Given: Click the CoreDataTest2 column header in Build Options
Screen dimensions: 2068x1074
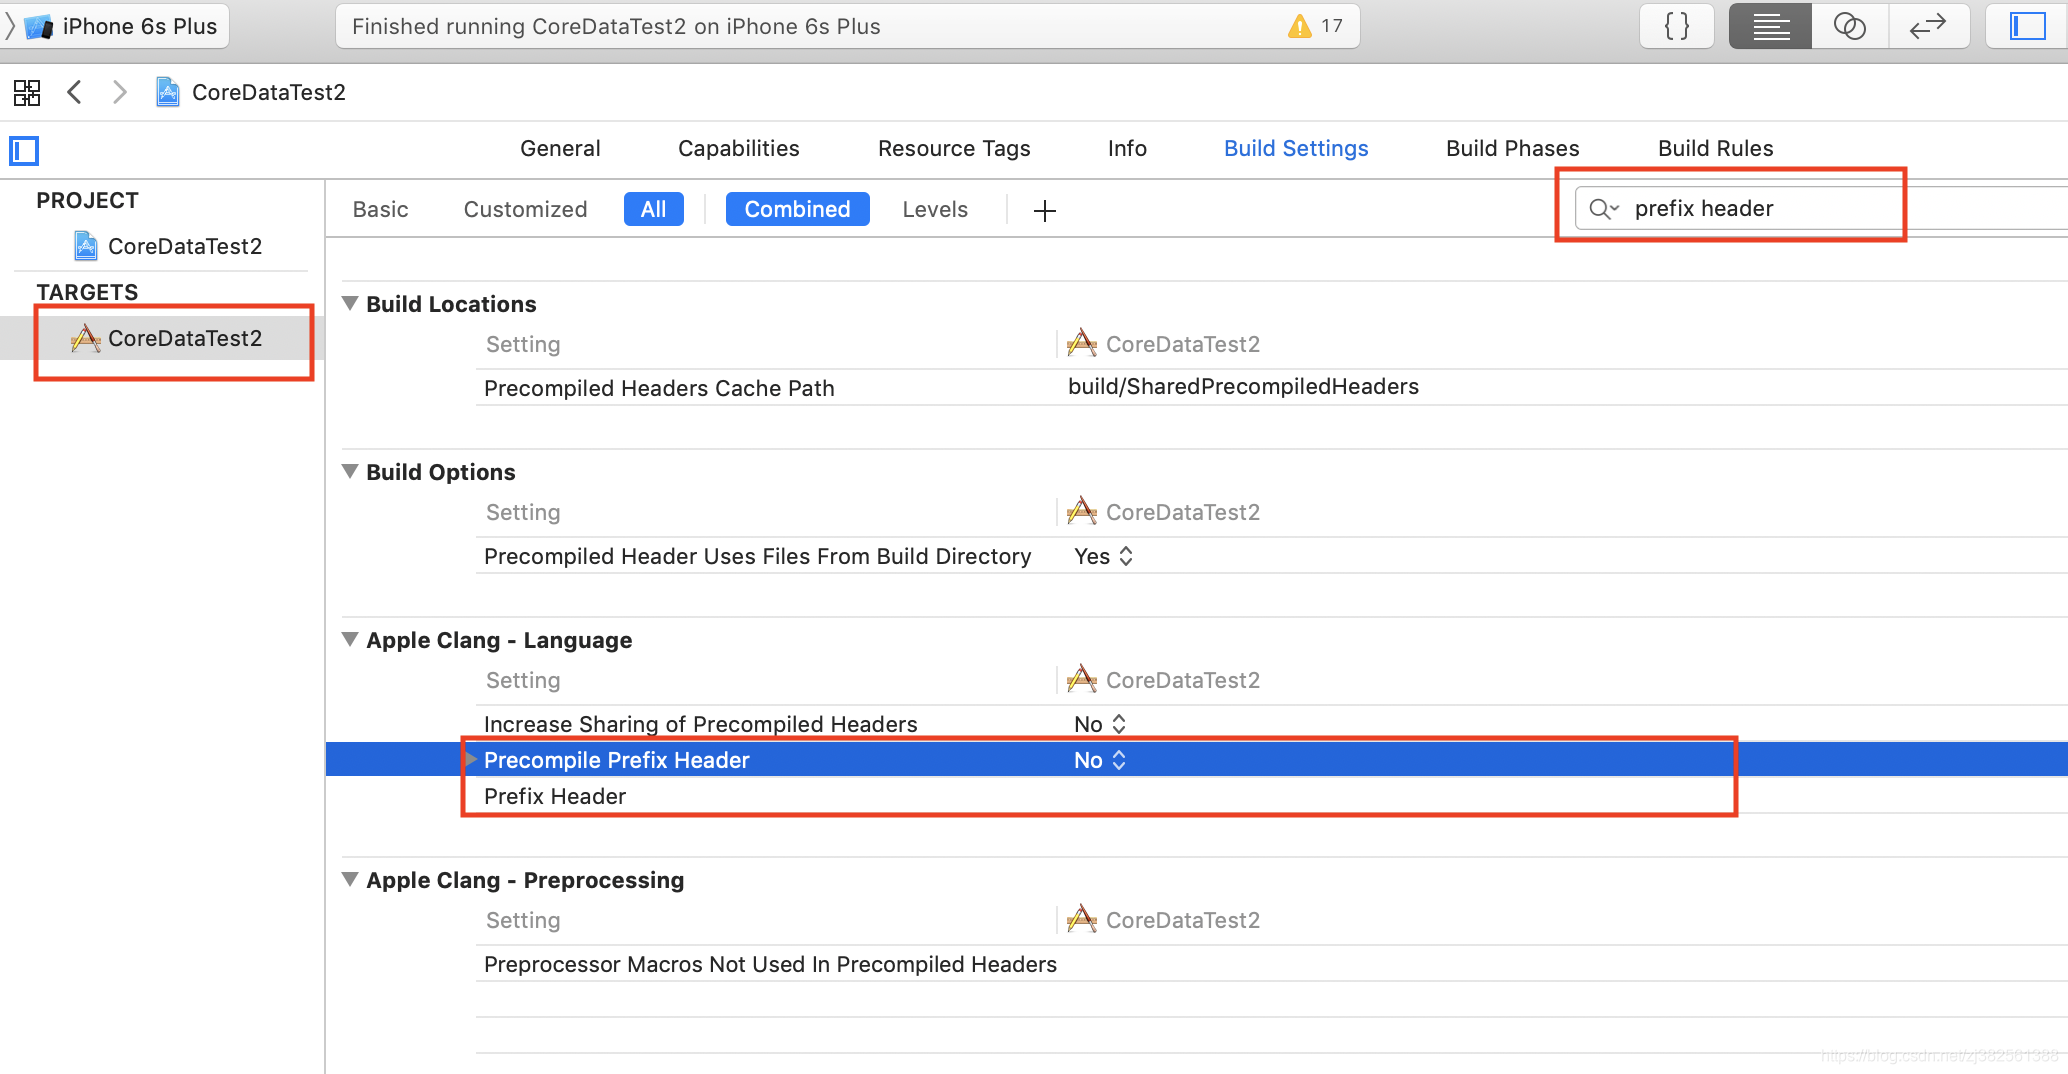Looking at the screenshot, I should click(x=1164, y=512).
